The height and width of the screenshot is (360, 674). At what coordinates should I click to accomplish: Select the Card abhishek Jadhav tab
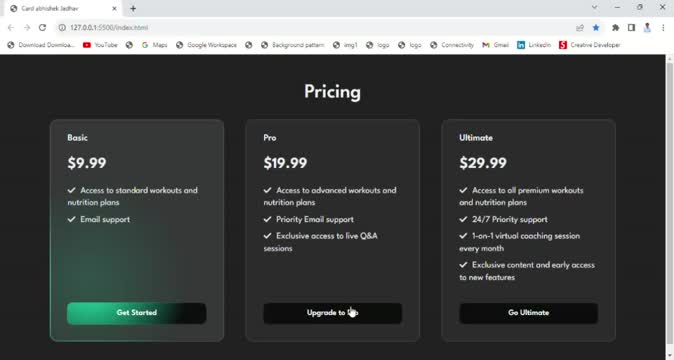pos(64,8)
